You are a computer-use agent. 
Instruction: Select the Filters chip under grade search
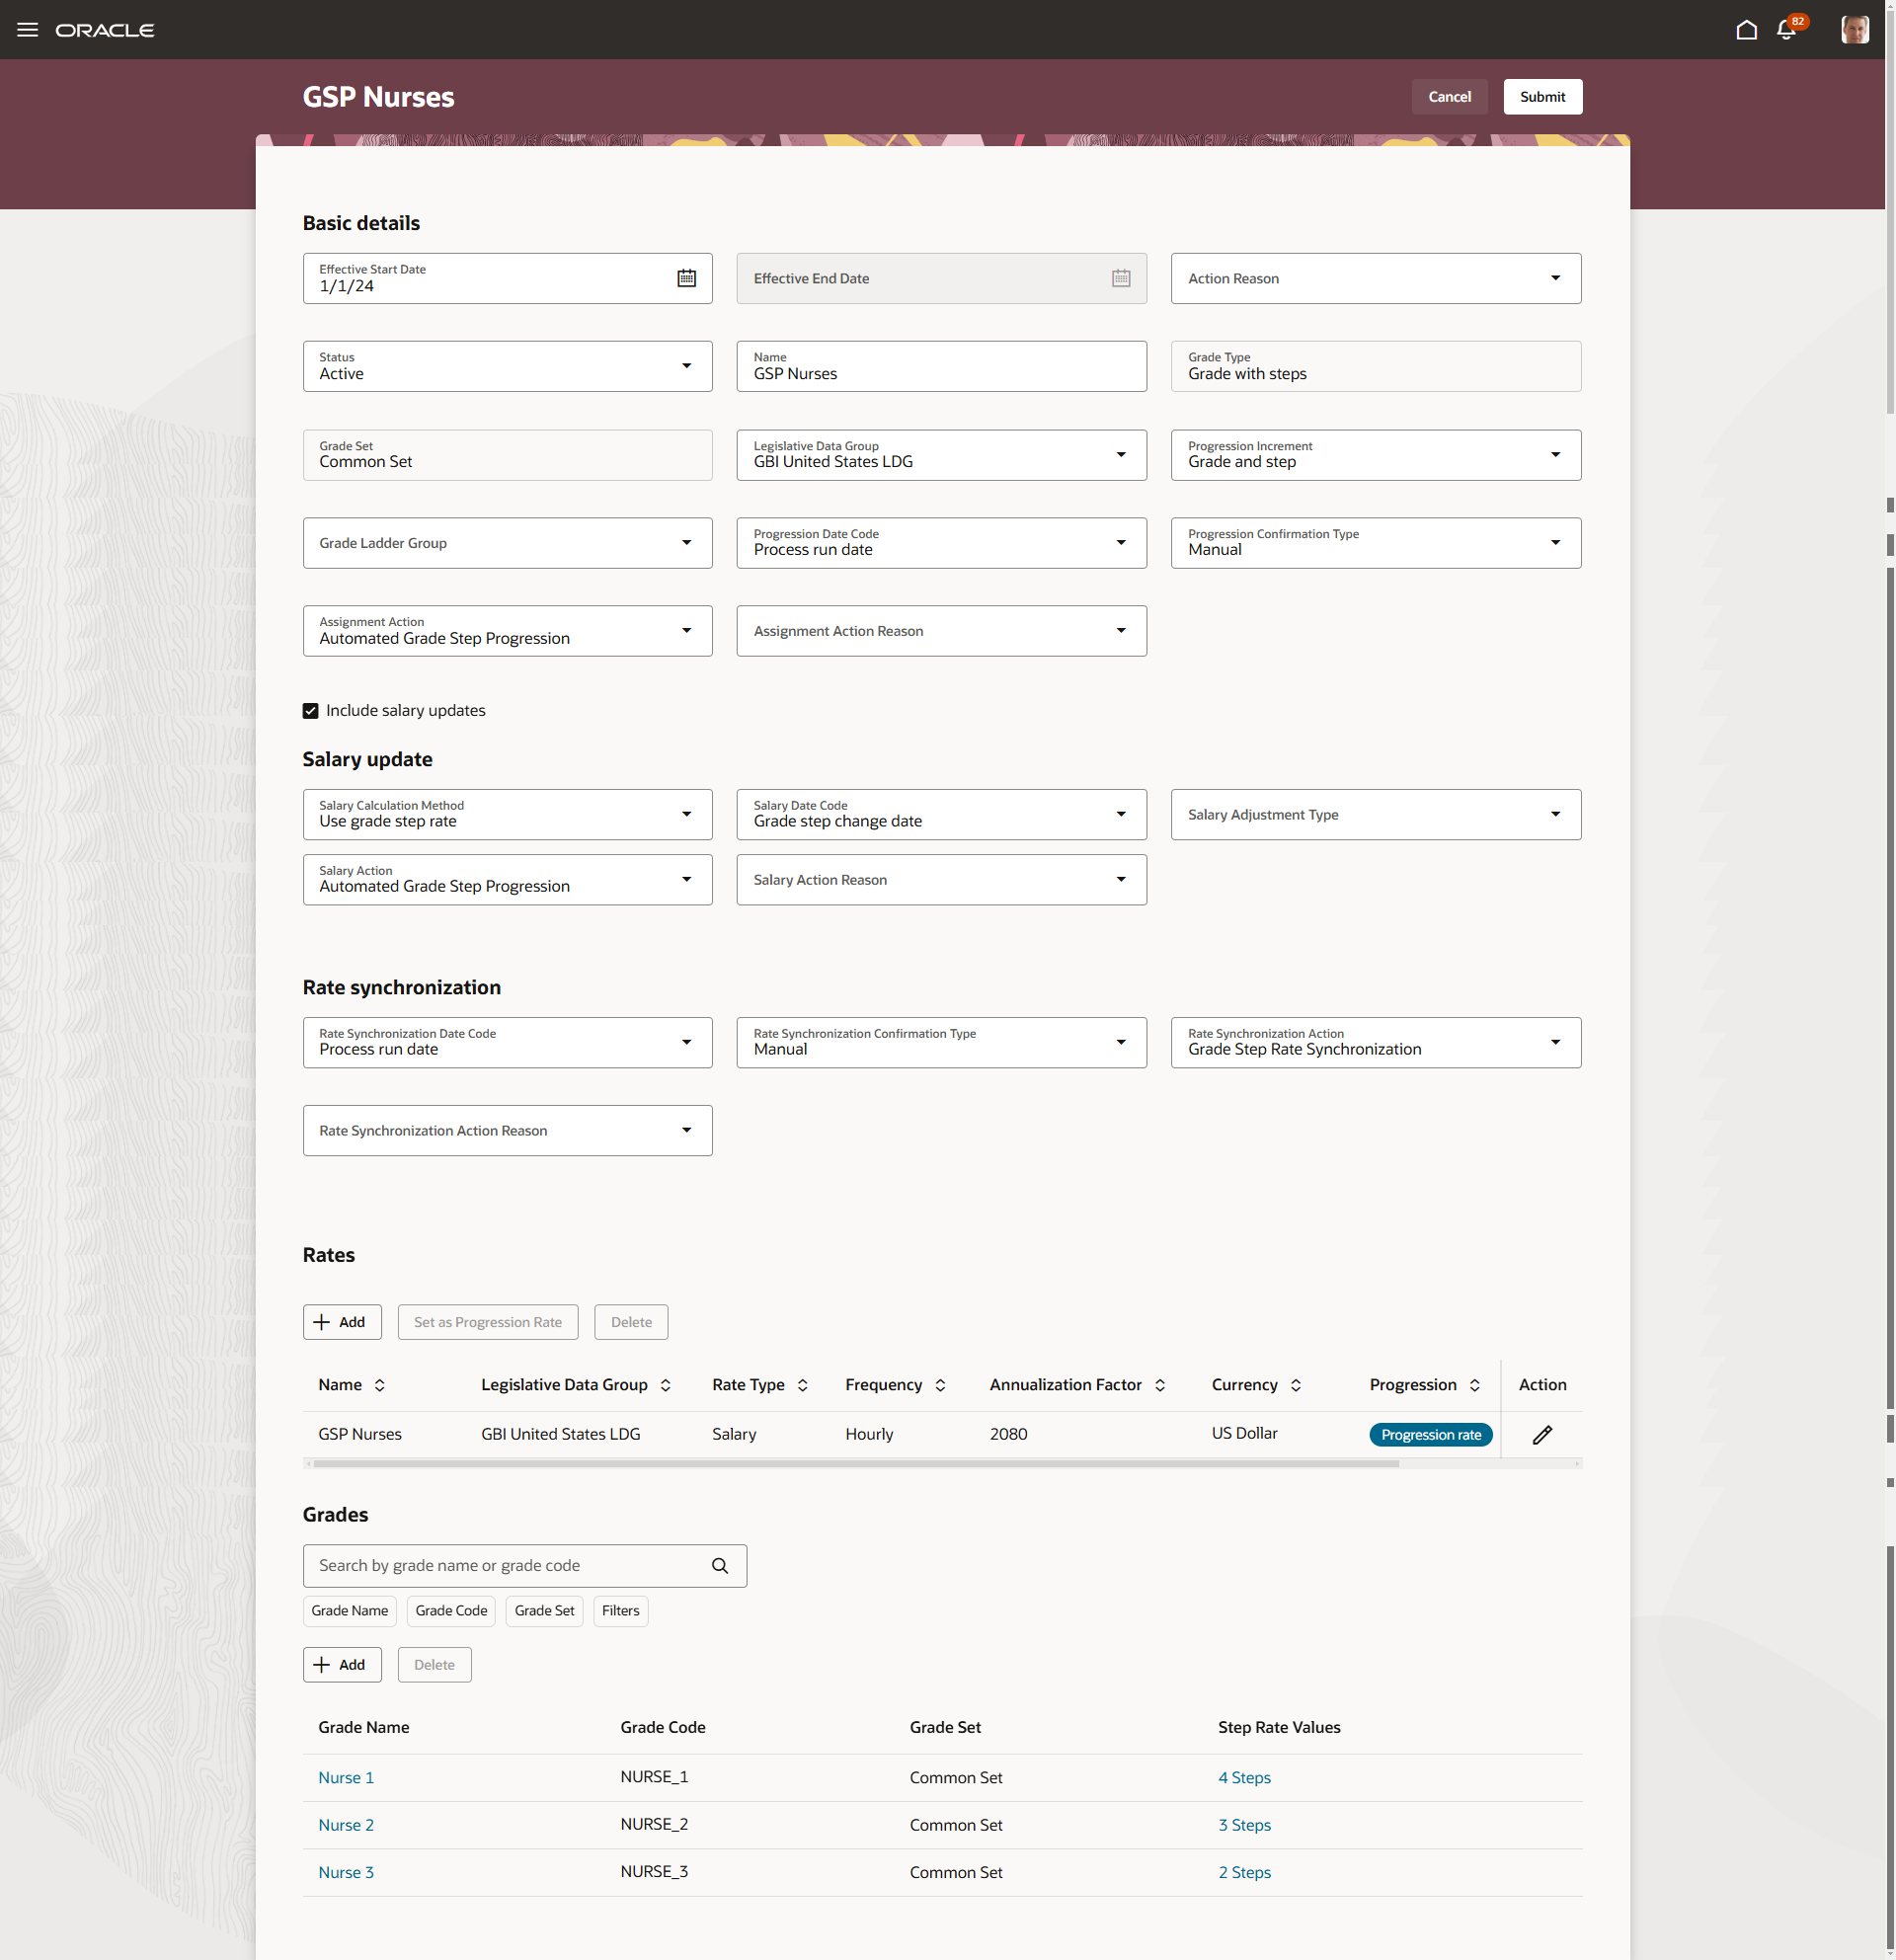pos(620,1610)
